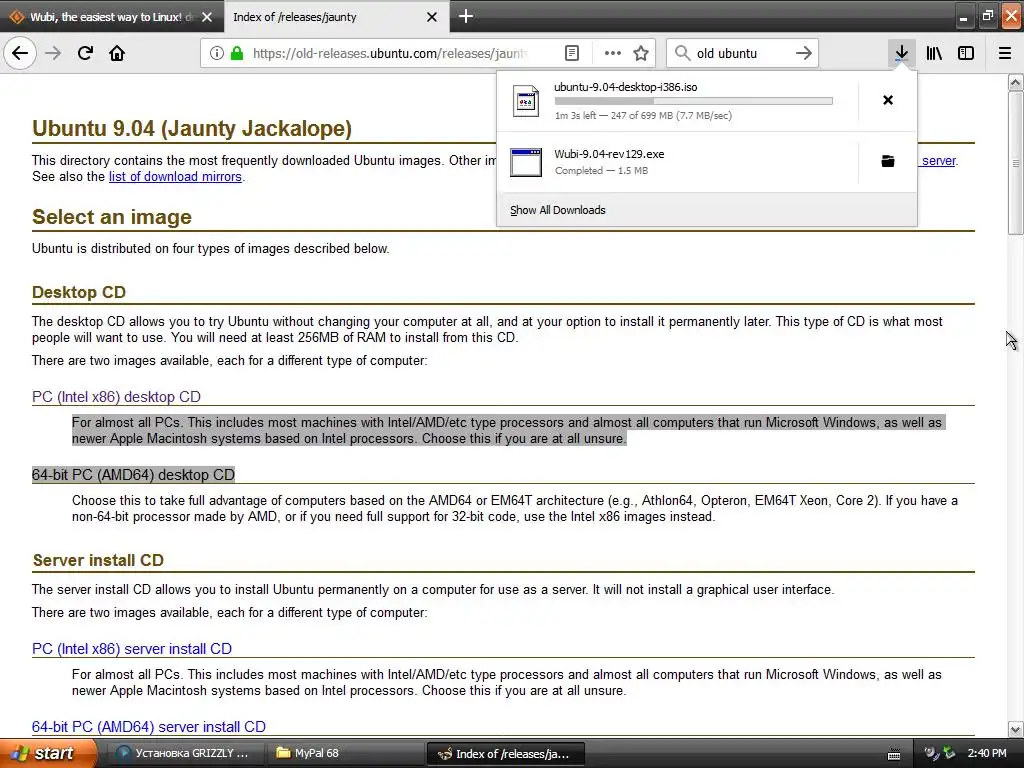
Task: Open the list of download mirrors link
Action: [x=175, y=176]
